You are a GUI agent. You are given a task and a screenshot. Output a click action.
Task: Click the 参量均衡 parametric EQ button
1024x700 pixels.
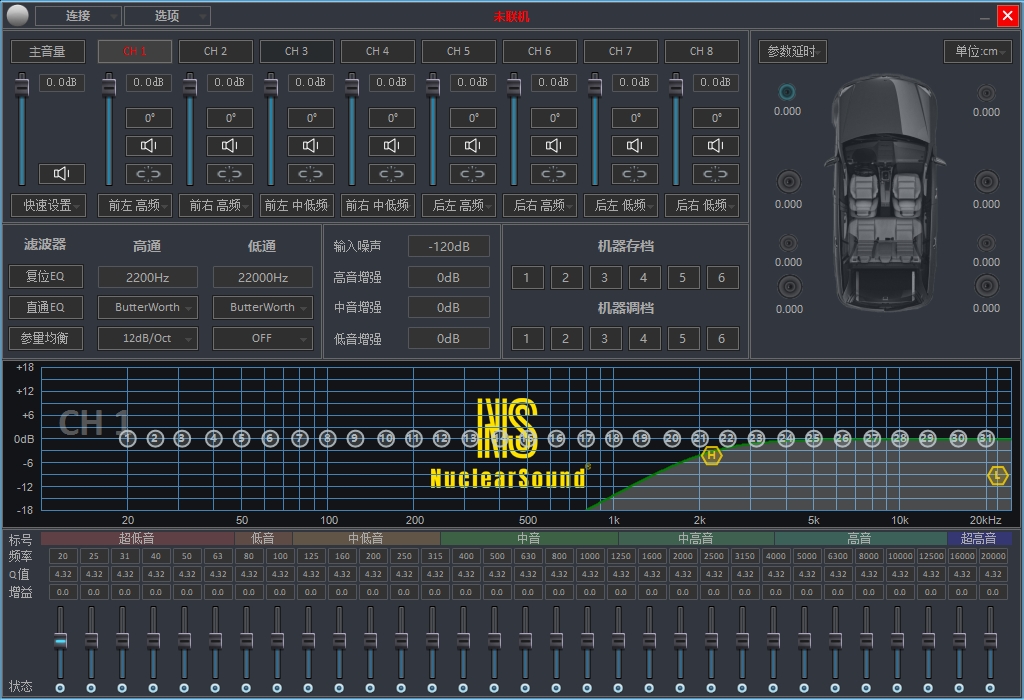point(46,338)
